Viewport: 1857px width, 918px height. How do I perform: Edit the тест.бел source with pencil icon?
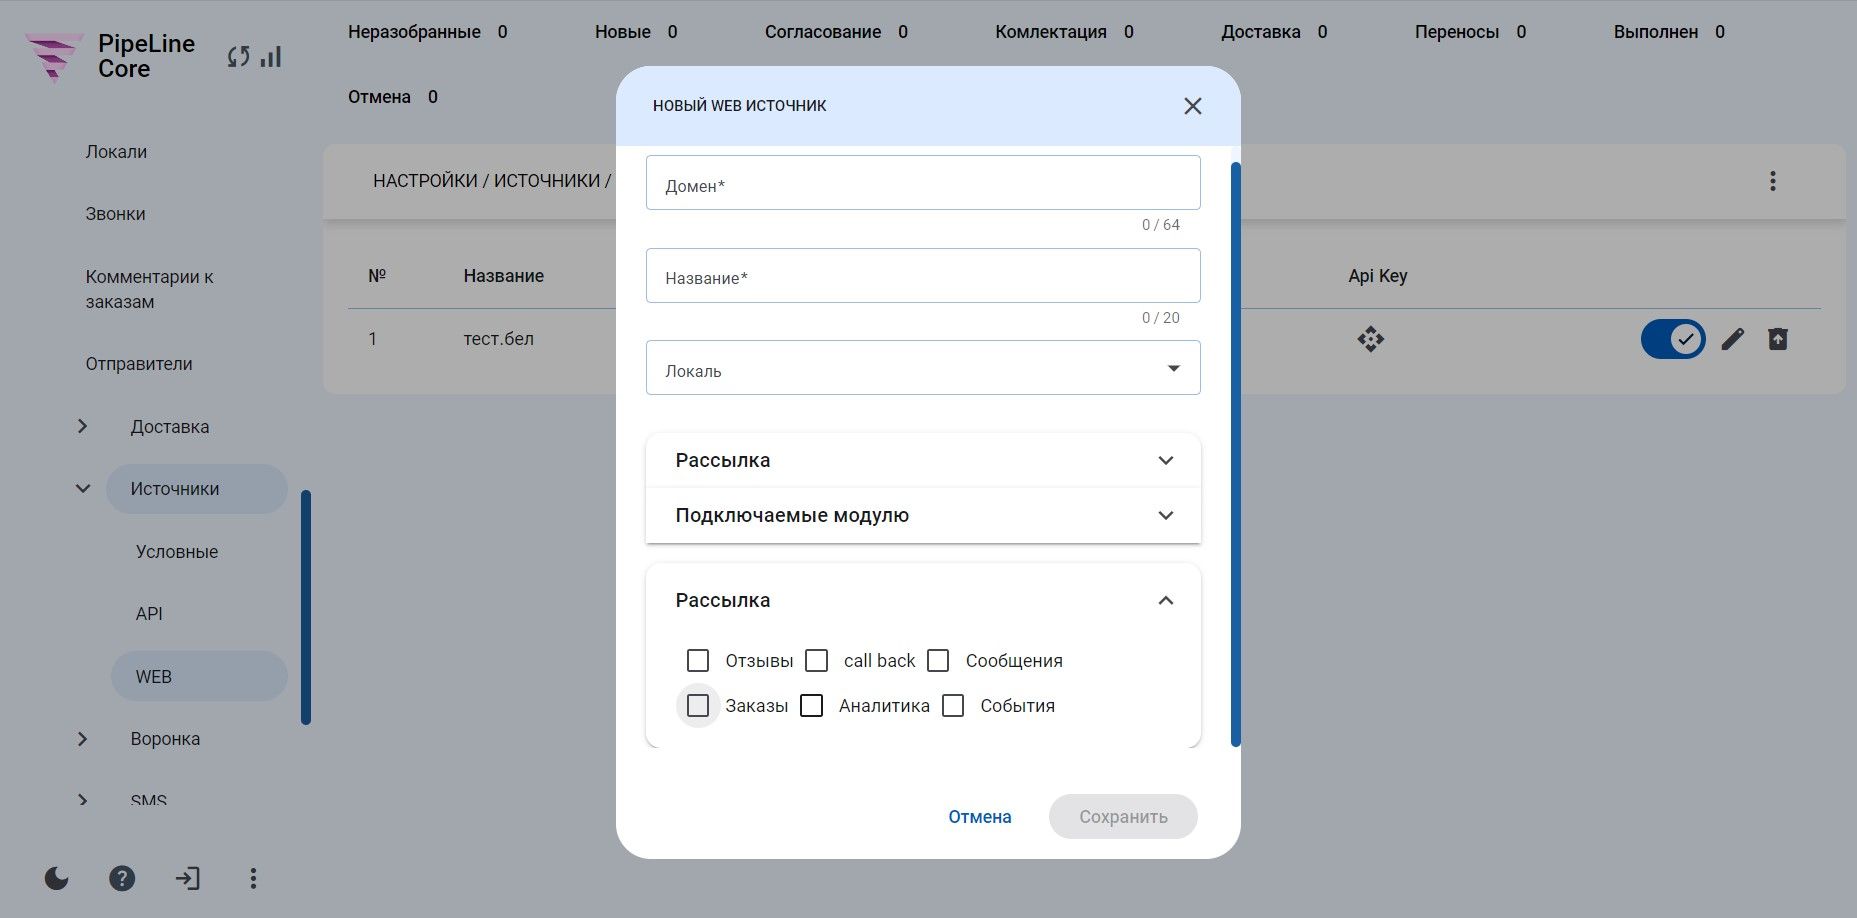click(1732, 339)
